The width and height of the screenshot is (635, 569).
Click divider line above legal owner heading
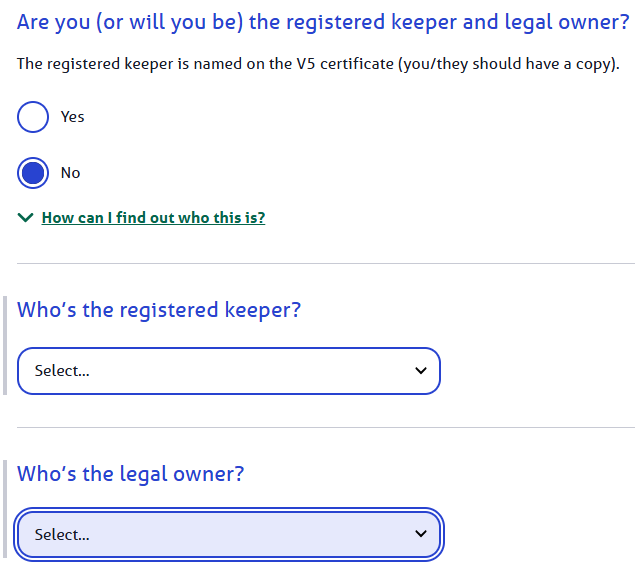point(326,428)
